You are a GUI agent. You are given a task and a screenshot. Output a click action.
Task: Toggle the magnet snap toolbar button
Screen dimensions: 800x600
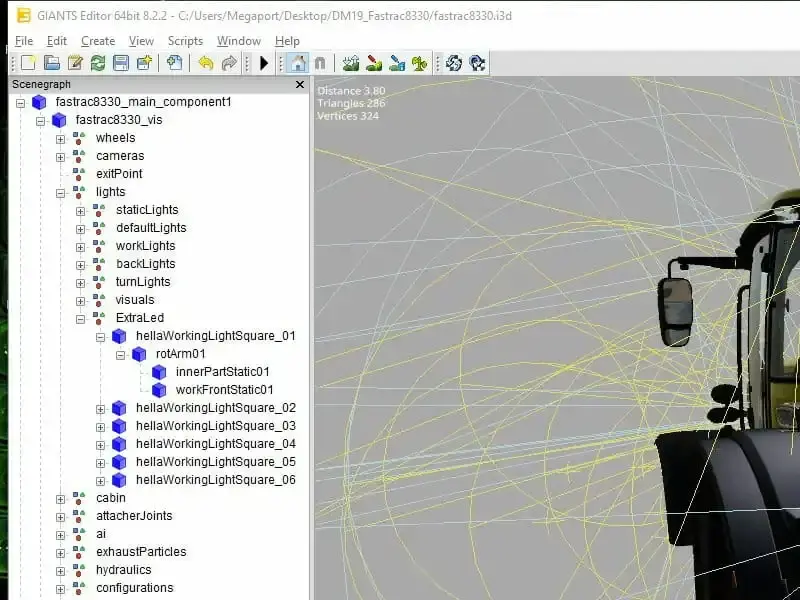[320, 63]
